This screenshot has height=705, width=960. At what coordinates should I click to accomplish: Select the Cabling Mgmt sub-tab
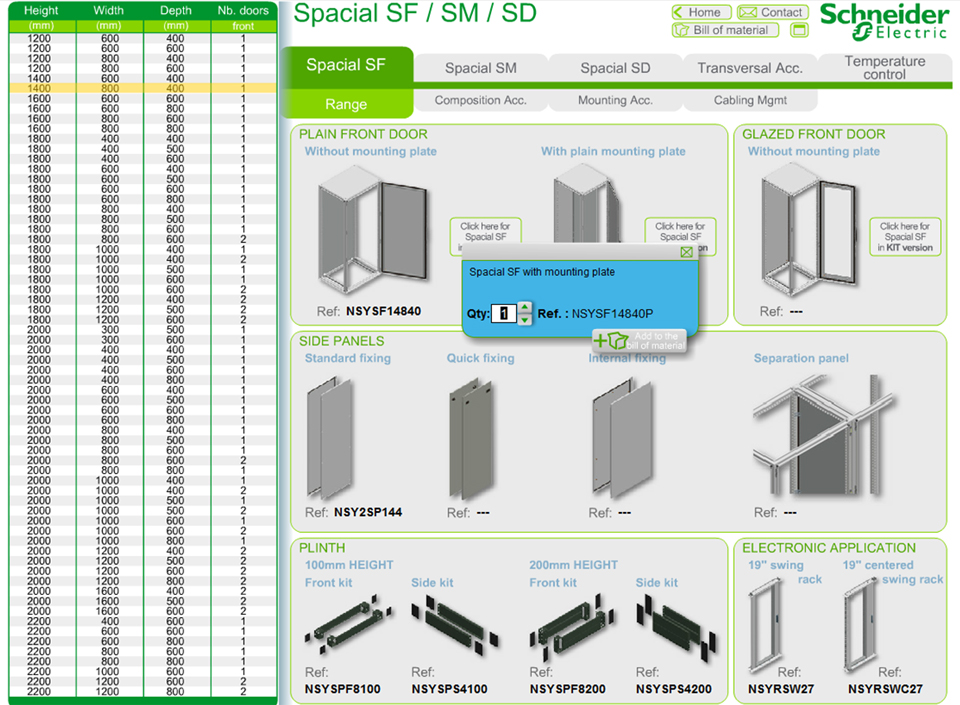pyautogui.click(x=750, y=100)
